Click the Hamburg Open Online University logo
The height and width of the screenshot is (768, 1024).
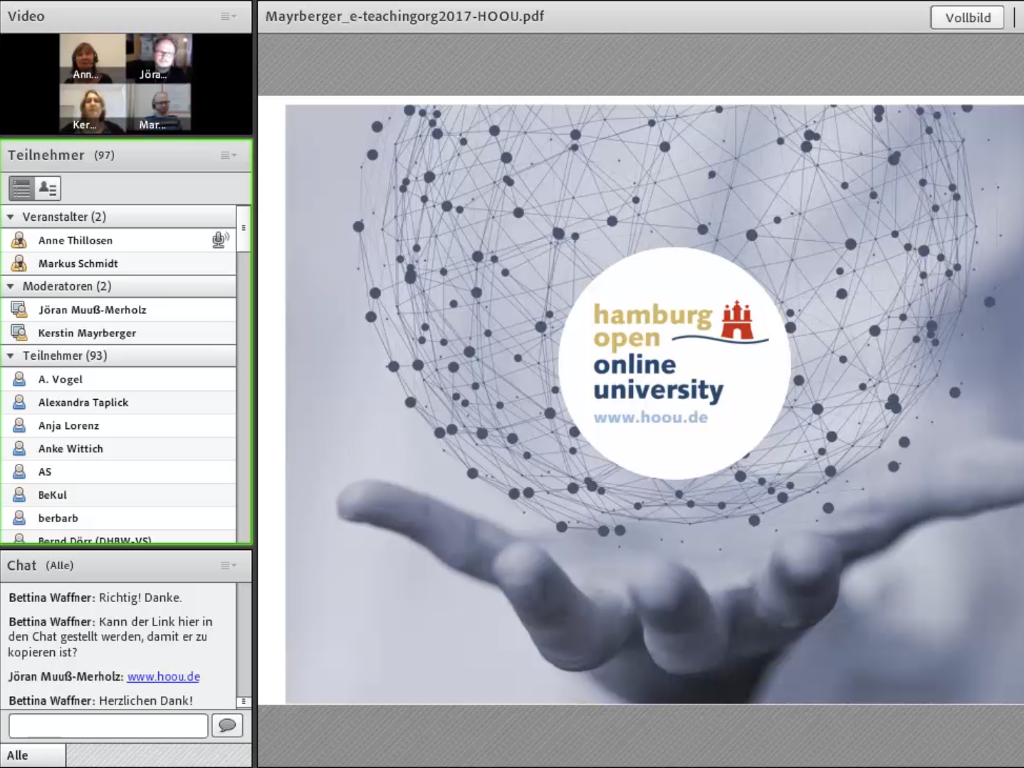674,363
